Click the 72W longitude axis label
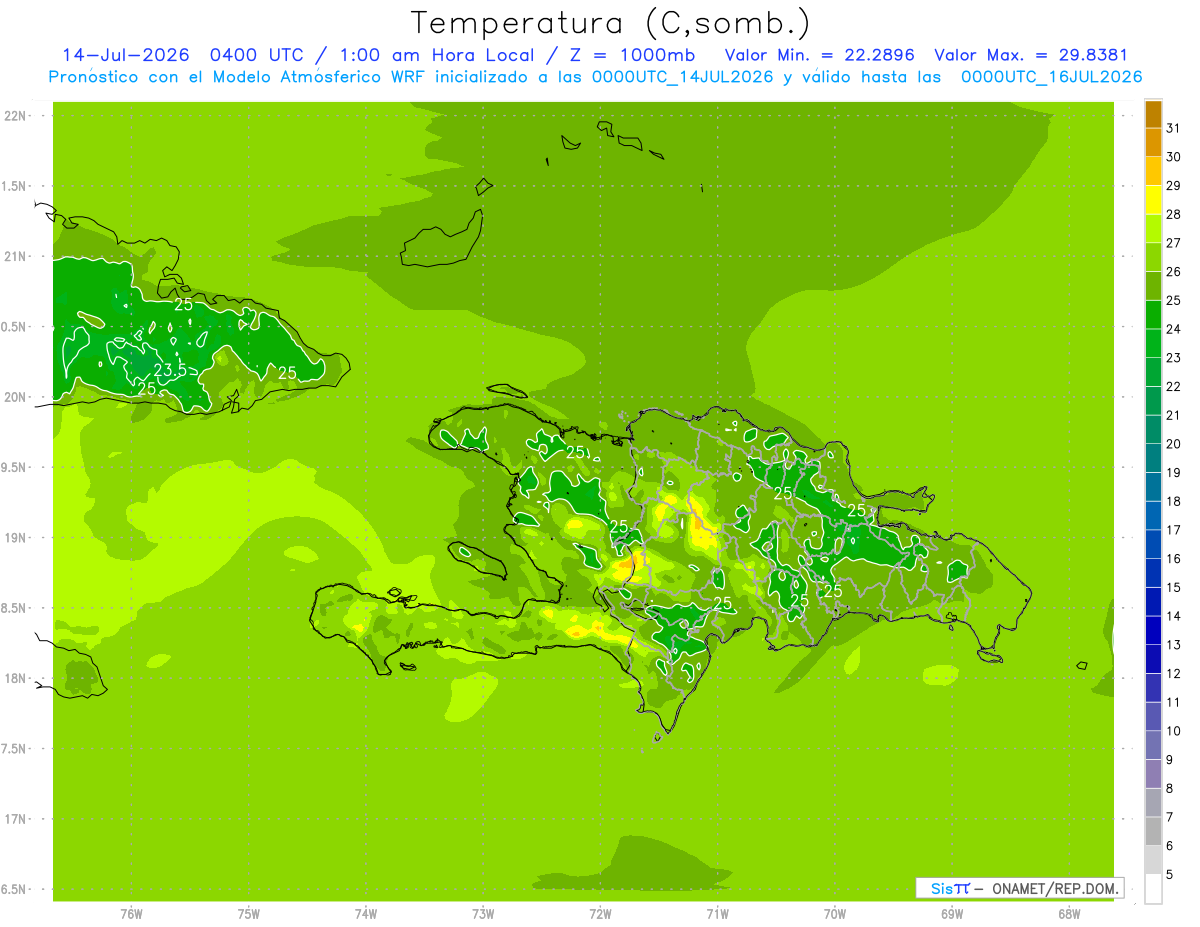This screenshot has width=1200, height=927. (x=600, y=913)
